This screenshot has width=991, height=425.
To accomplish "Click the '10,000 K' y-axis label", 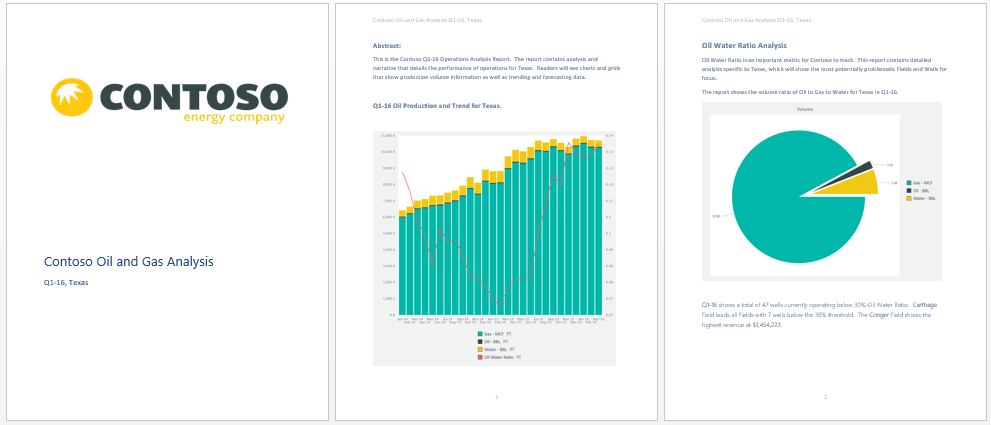I will point(387,152).
